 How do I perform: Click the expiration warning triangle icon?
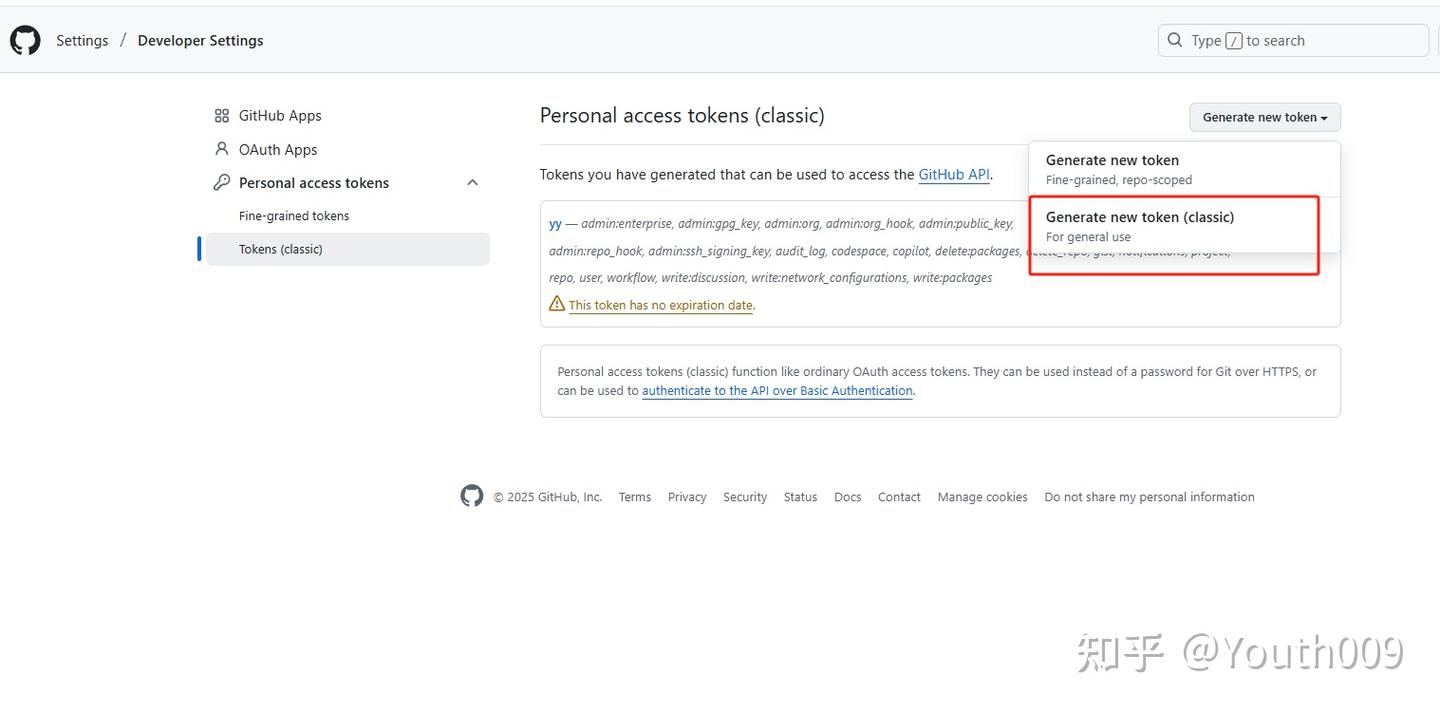pos(557,304)
